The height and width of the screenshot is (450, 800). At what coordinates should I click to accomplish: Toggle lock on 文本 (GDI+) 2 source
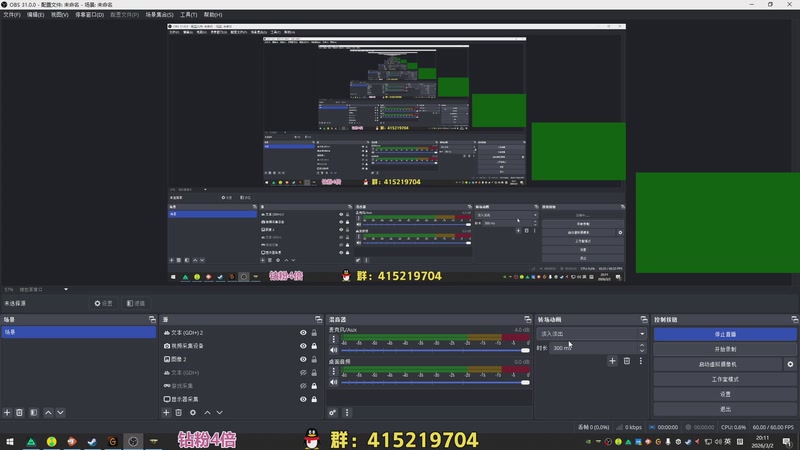point(314,333)
